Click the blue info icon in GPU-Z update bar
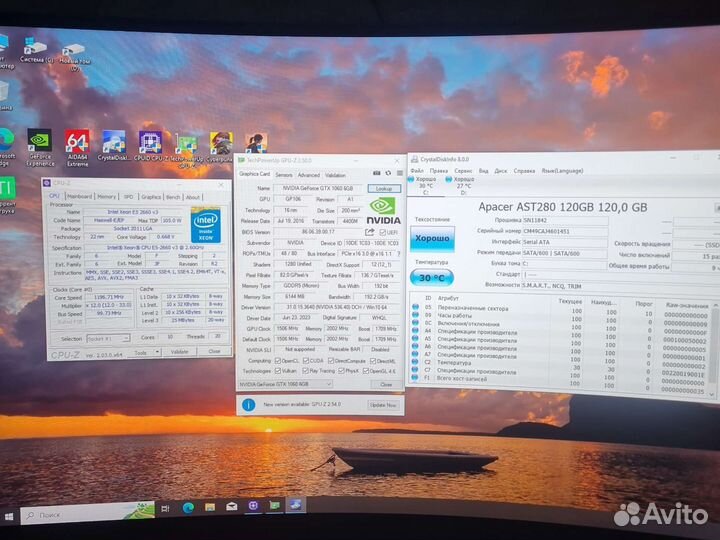Image resolution: width=720 pixels, height=540 pixels. click(x=248, y=405)
